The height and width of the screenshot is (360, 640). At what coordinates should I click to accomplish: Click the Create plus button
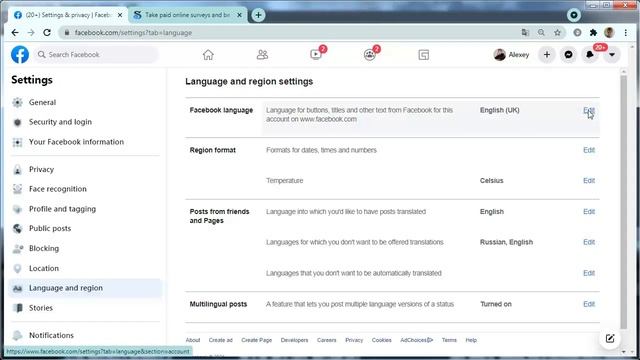pos(547,55)
